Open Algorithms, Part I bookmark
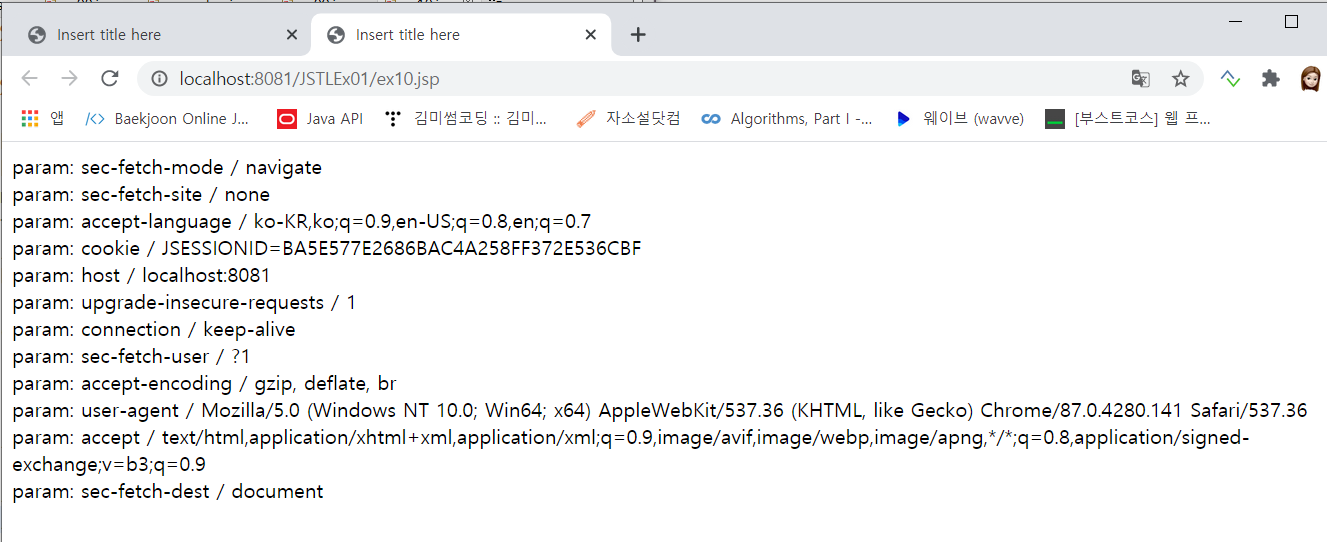 point(787,119)
